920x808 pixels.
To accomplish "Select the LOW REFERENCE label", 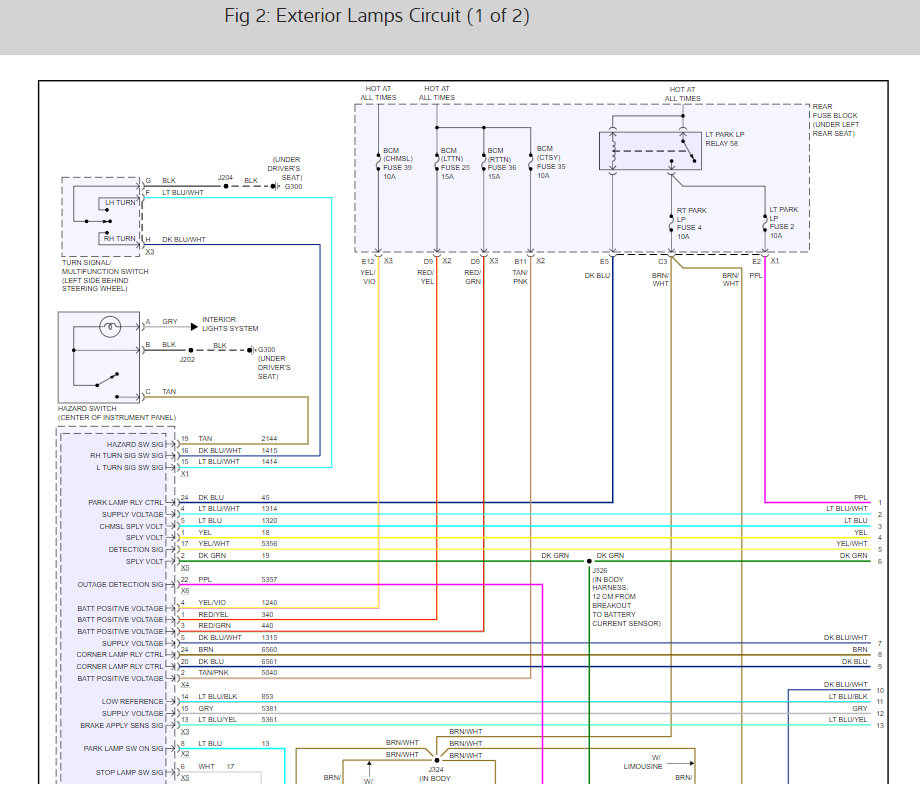I will click(x=133, y=702).
